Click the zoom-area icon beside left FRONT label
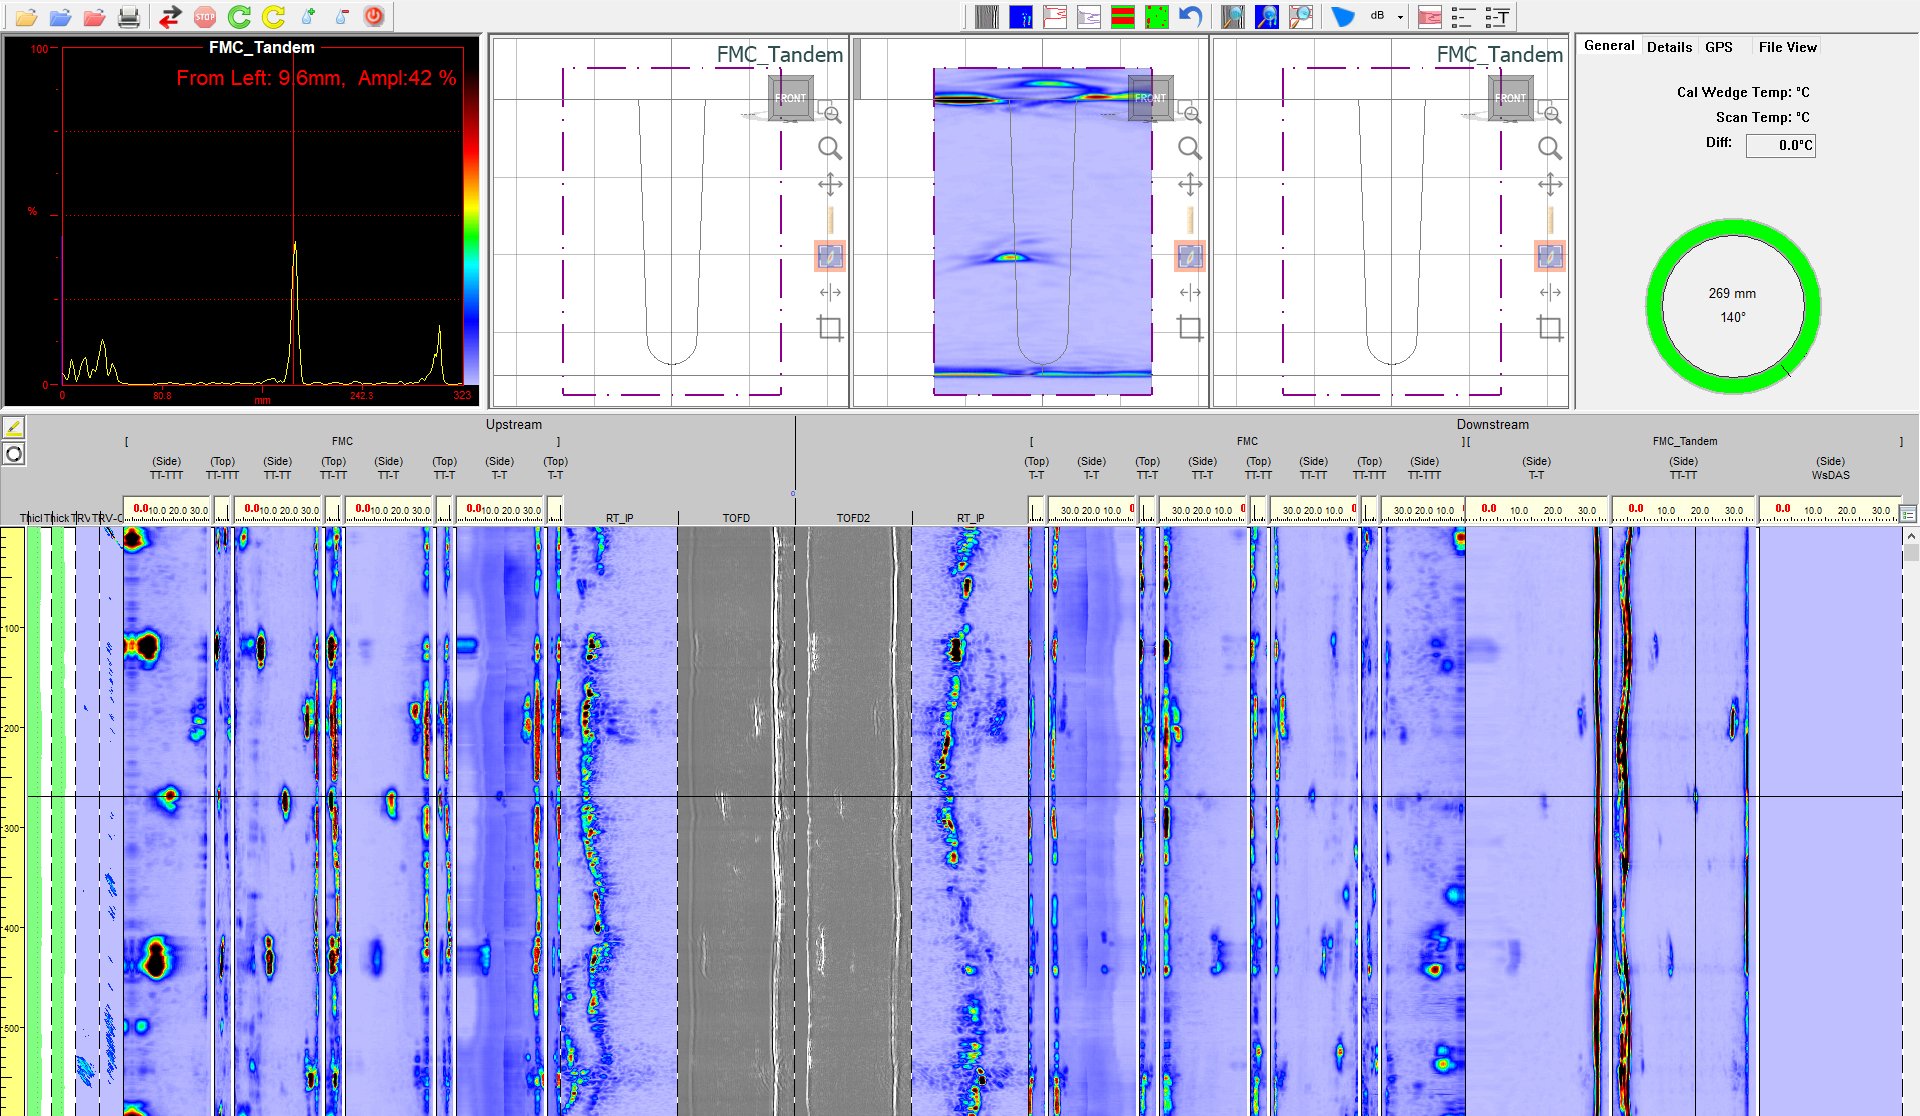Viewport: 1920px width, 1116px height. 830,112
